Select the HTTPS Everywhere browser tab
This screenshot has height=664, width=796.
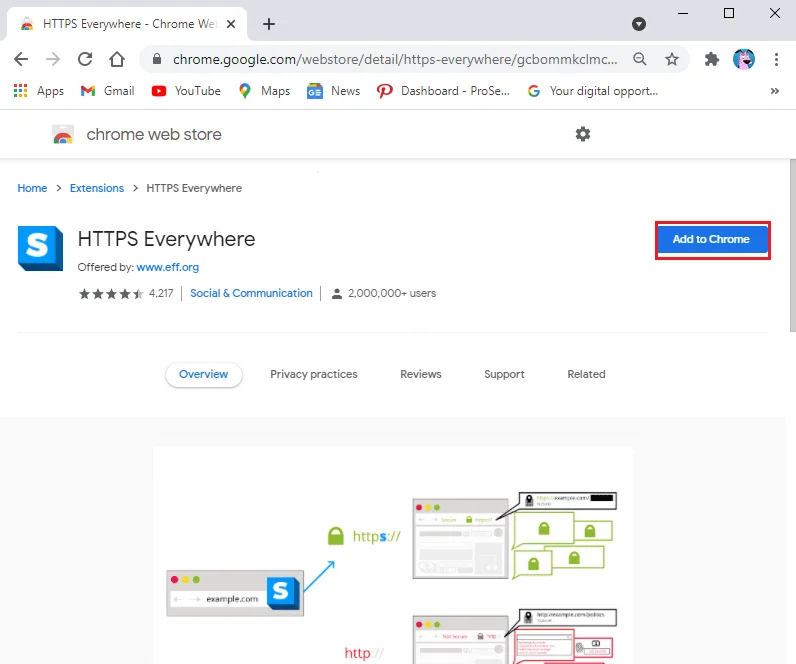click(127, 24)
